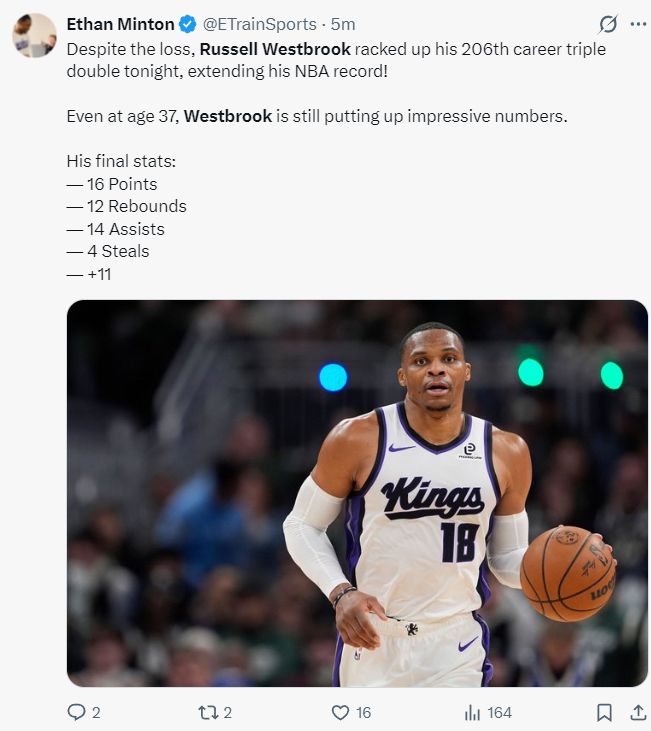Open the @ETrainSports handle link
Image resolution: width=651 pixels, height=731 pixels.
259,24
